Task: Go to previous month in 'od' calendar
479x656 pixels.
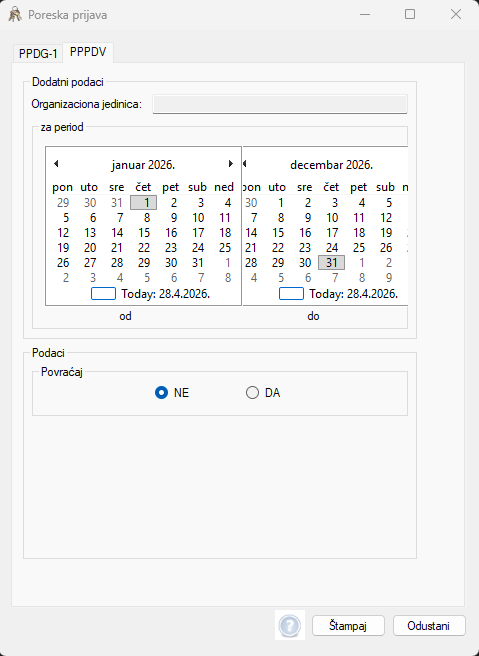Action: click(x=56, y=164)
